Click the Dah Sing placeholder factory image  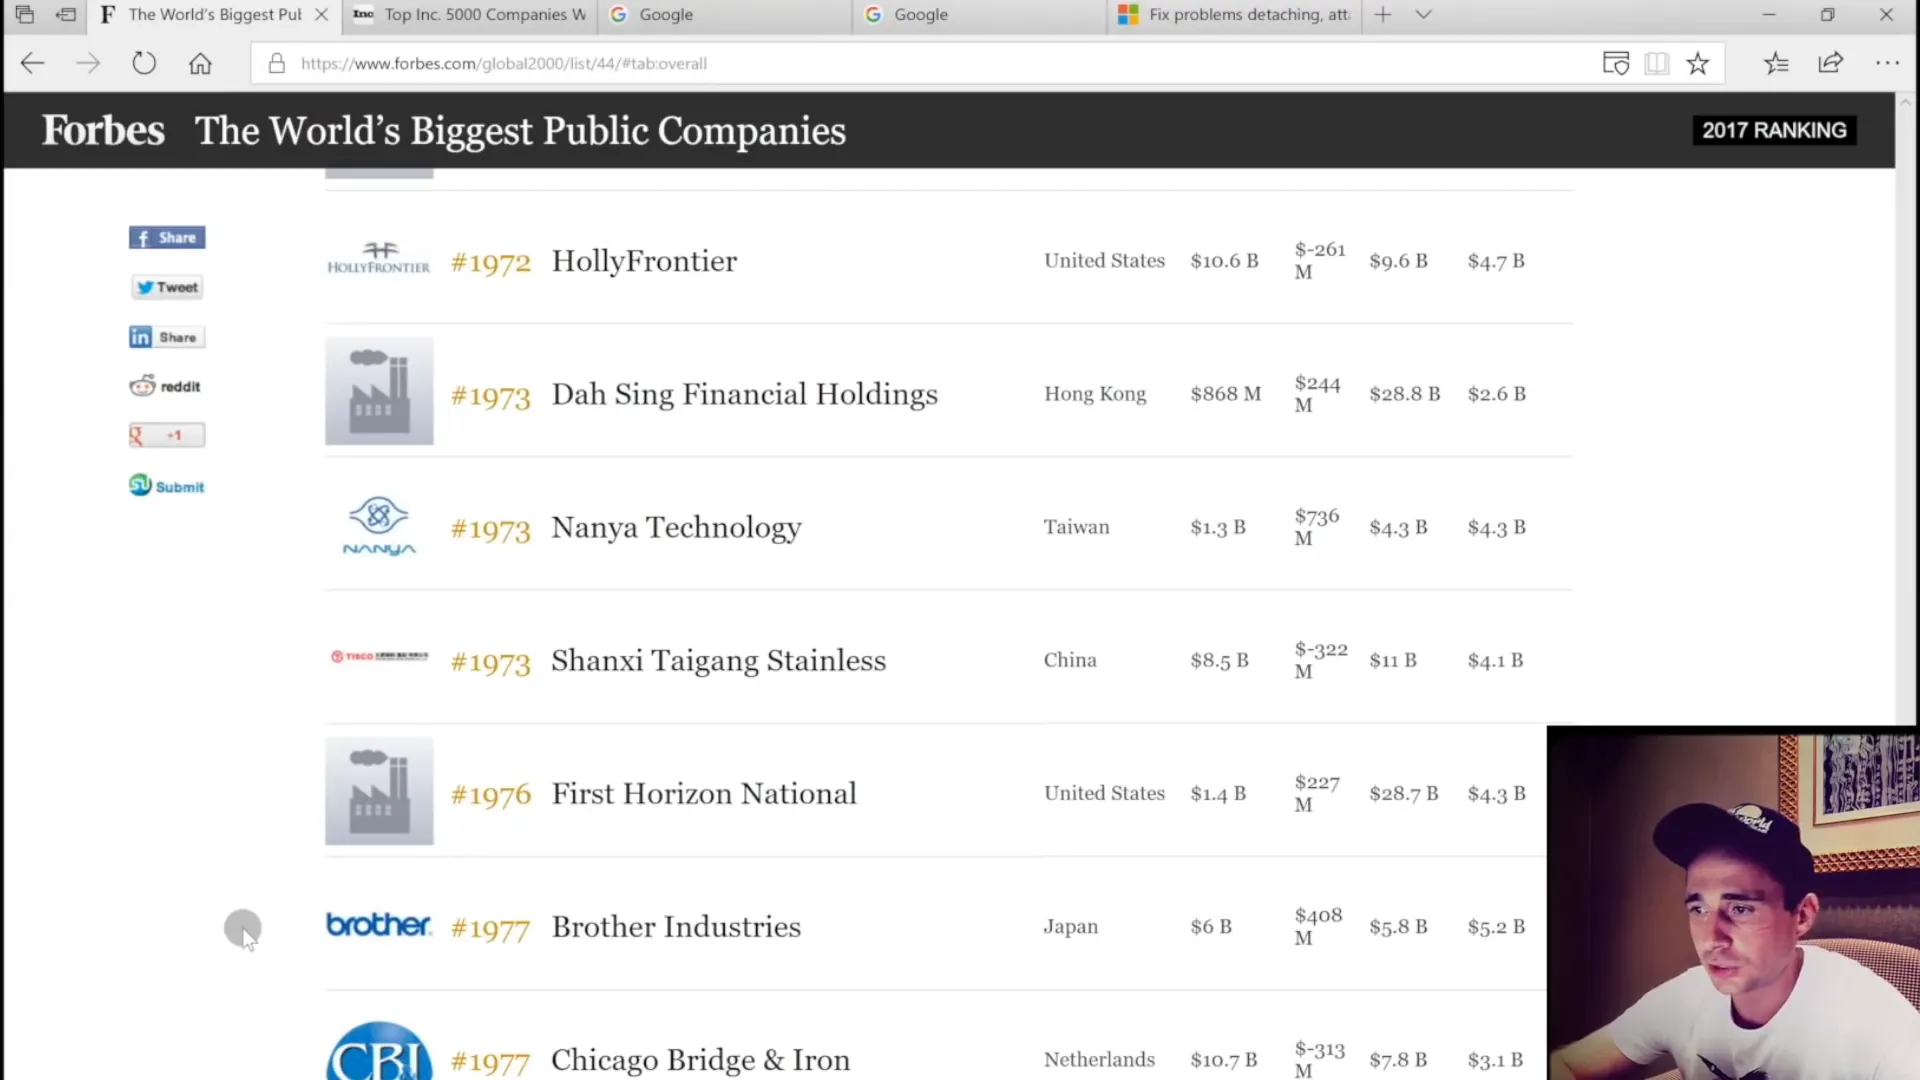(379, 391)
